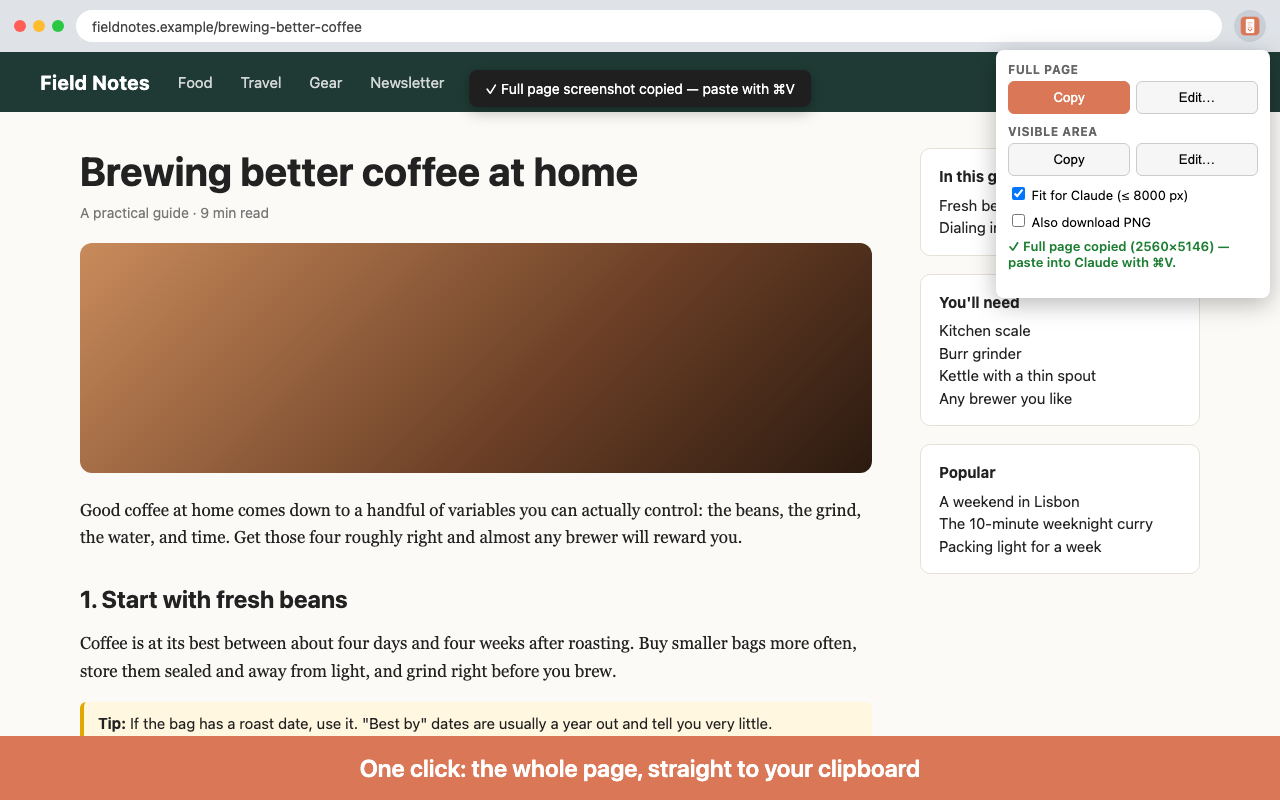The width and height of the screenshot is (1280, 800).
Task: Click the screenshot extension icon in toolbar
Action: pyautogui.click(x=1249, y=26)
